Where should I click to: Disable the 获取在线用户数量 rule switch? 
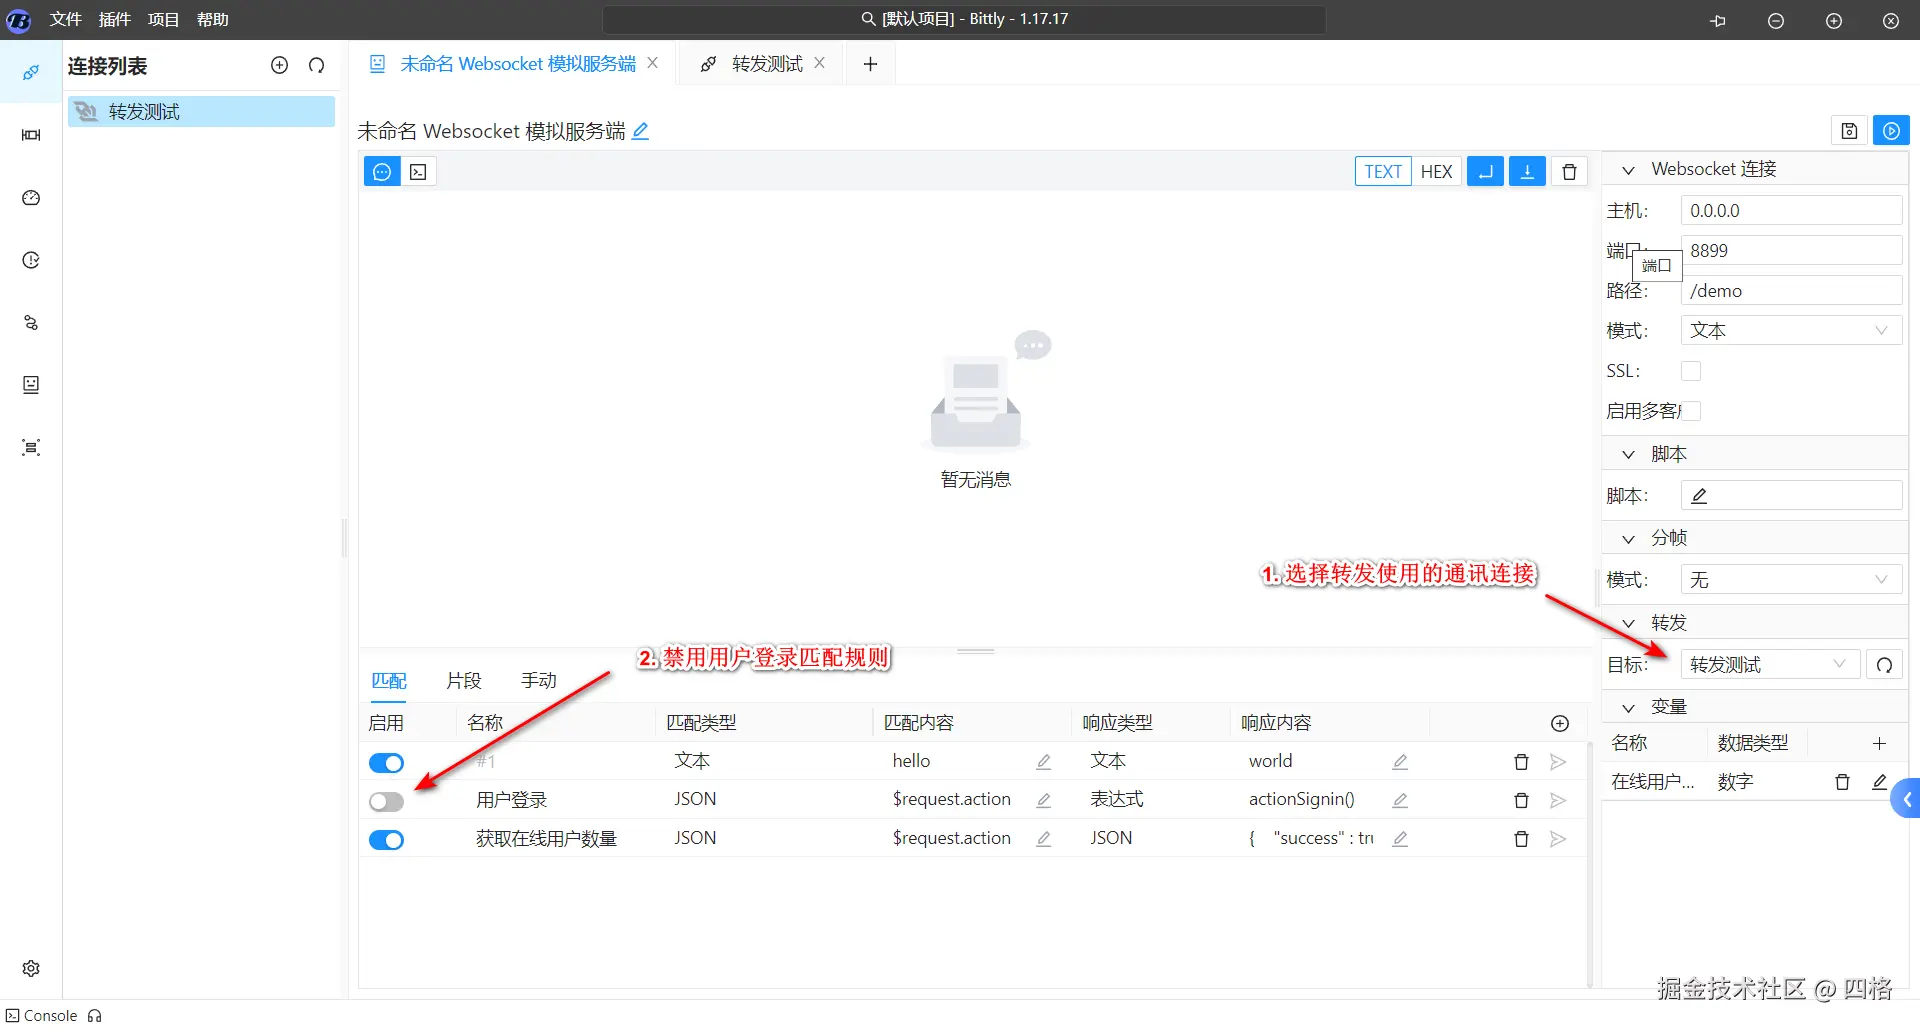point(386,840)
